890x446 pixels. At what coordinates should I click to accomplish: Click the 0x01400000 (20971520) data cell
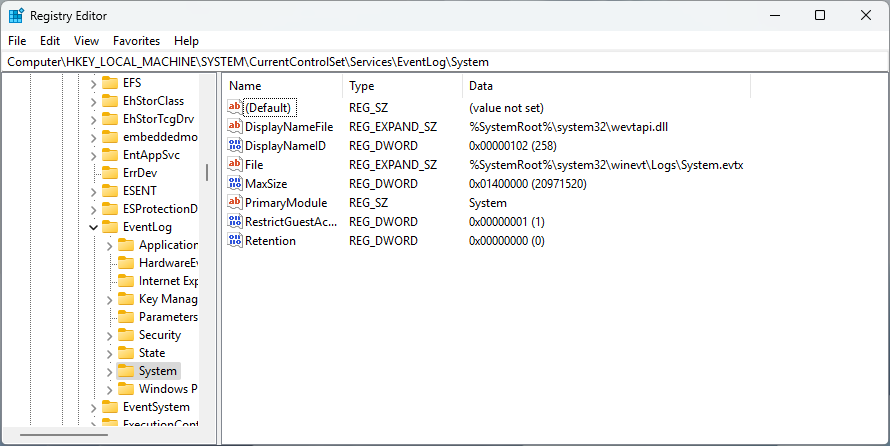[527, 184]
